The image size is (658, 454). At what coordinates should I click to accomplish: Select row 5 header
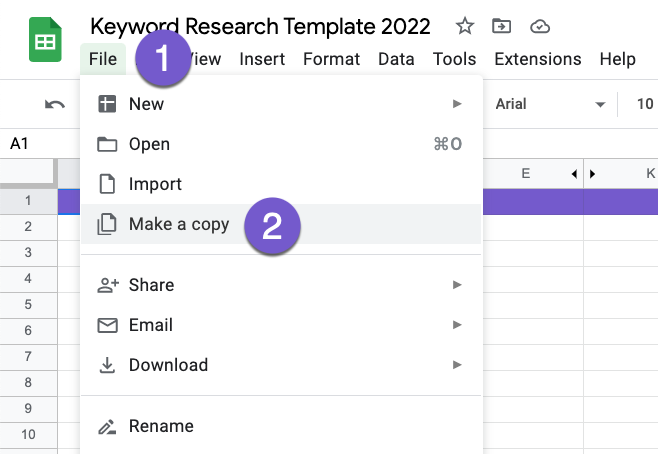(28, 304)
